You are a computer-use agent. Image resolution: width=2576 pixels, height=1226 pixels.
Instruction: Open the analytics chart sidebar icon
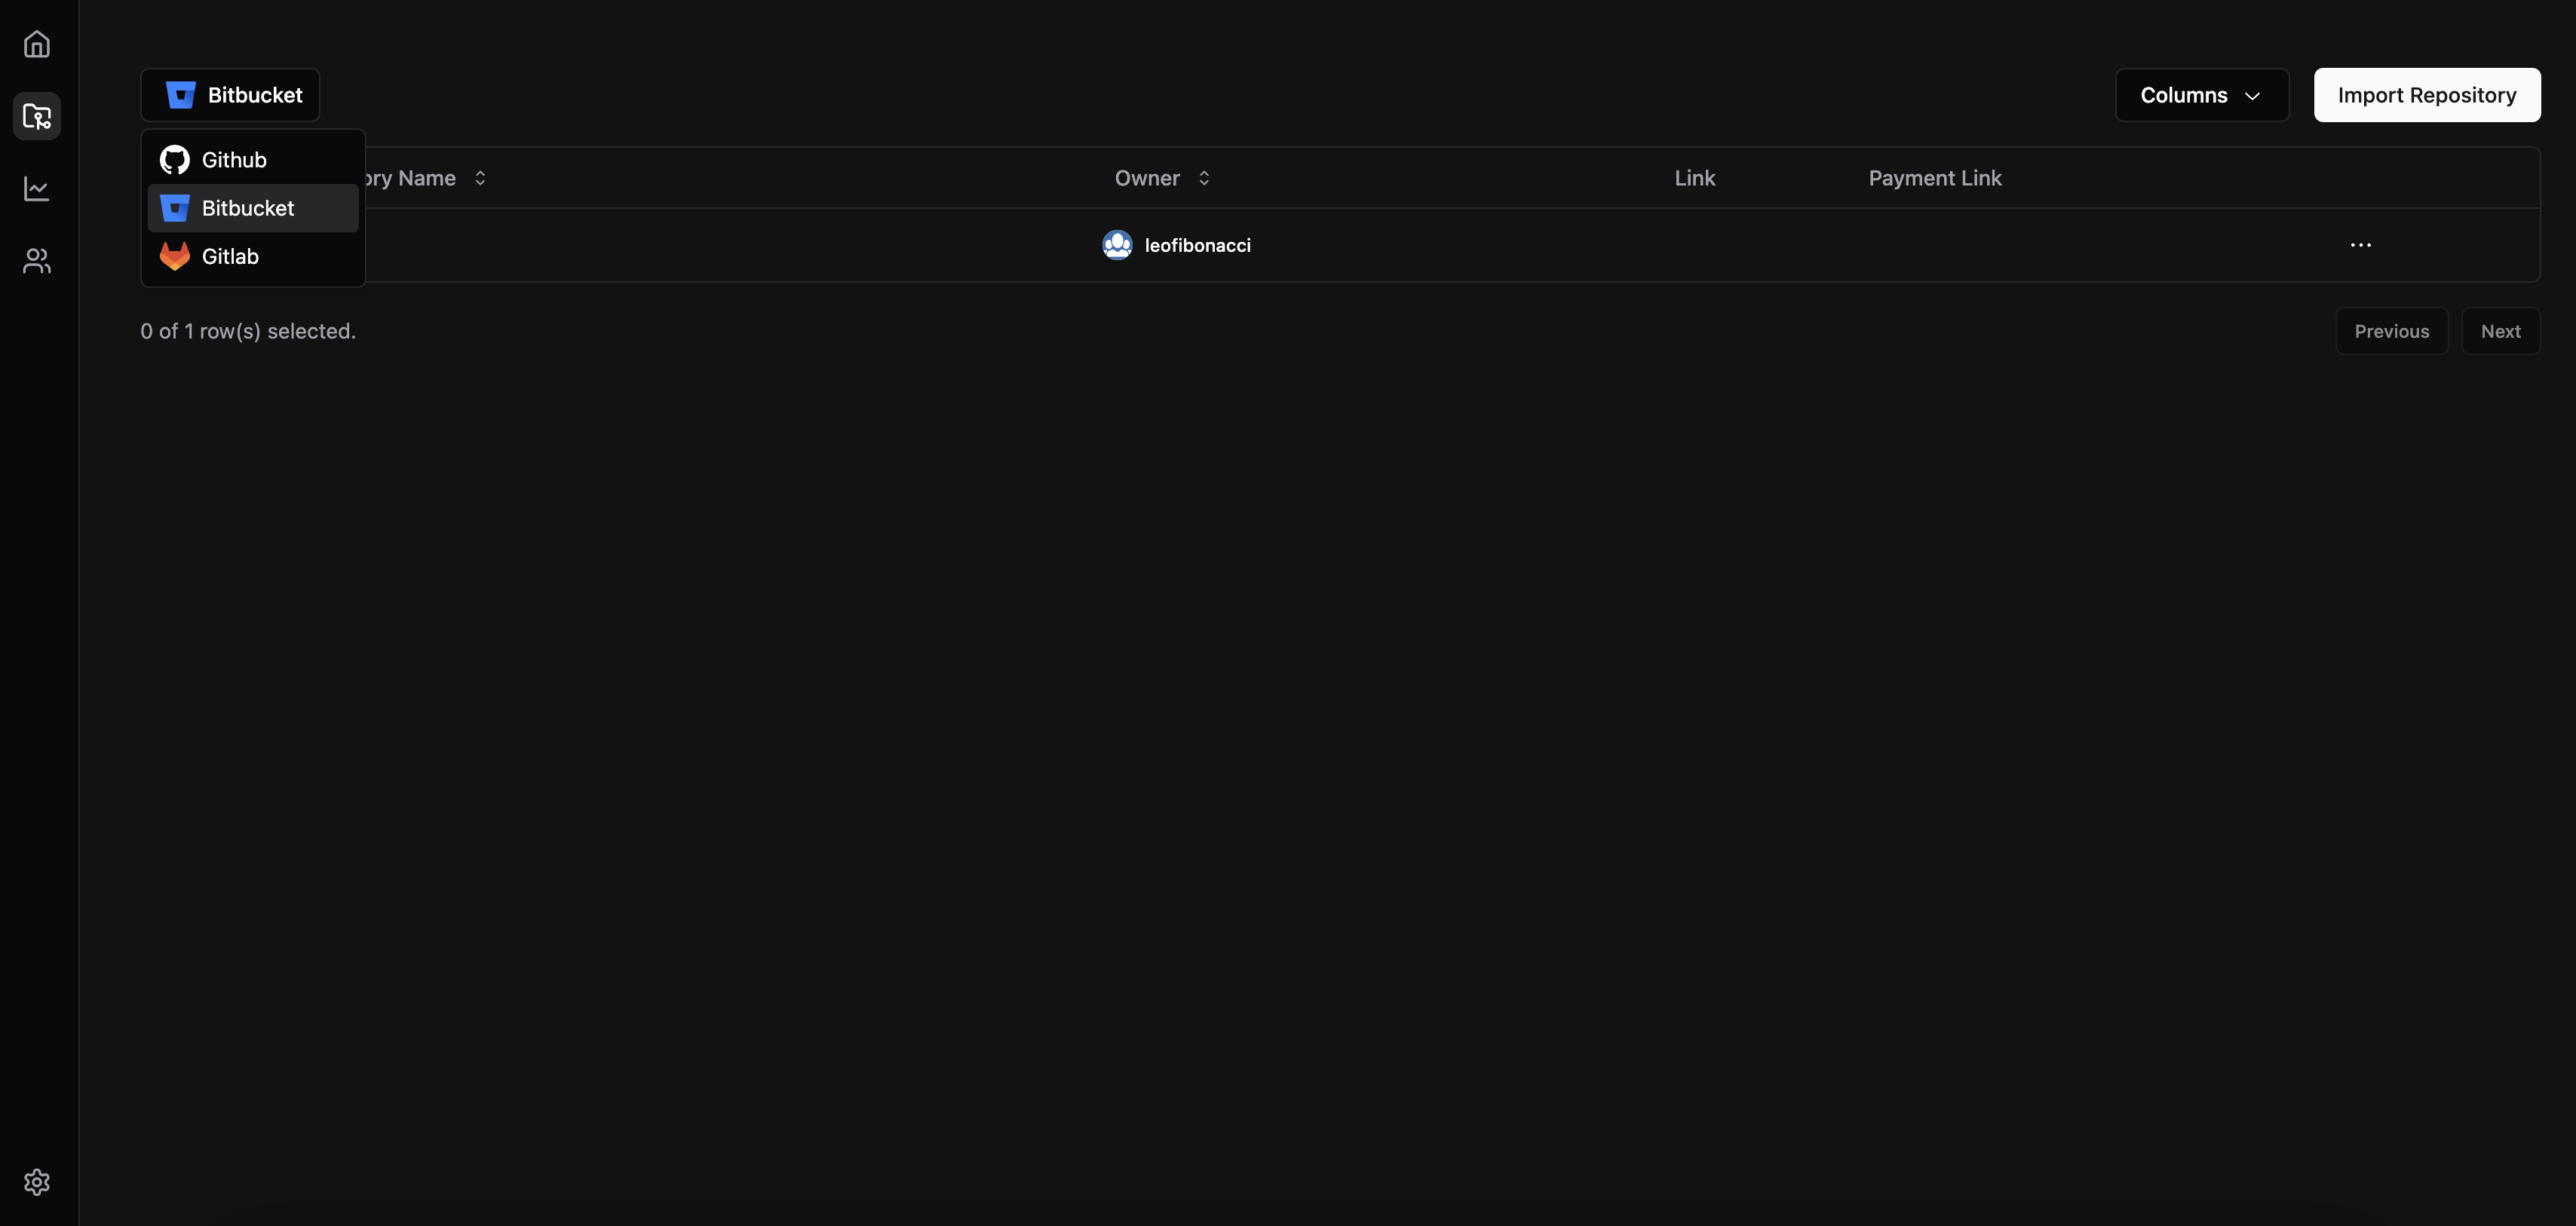[37, 188]
